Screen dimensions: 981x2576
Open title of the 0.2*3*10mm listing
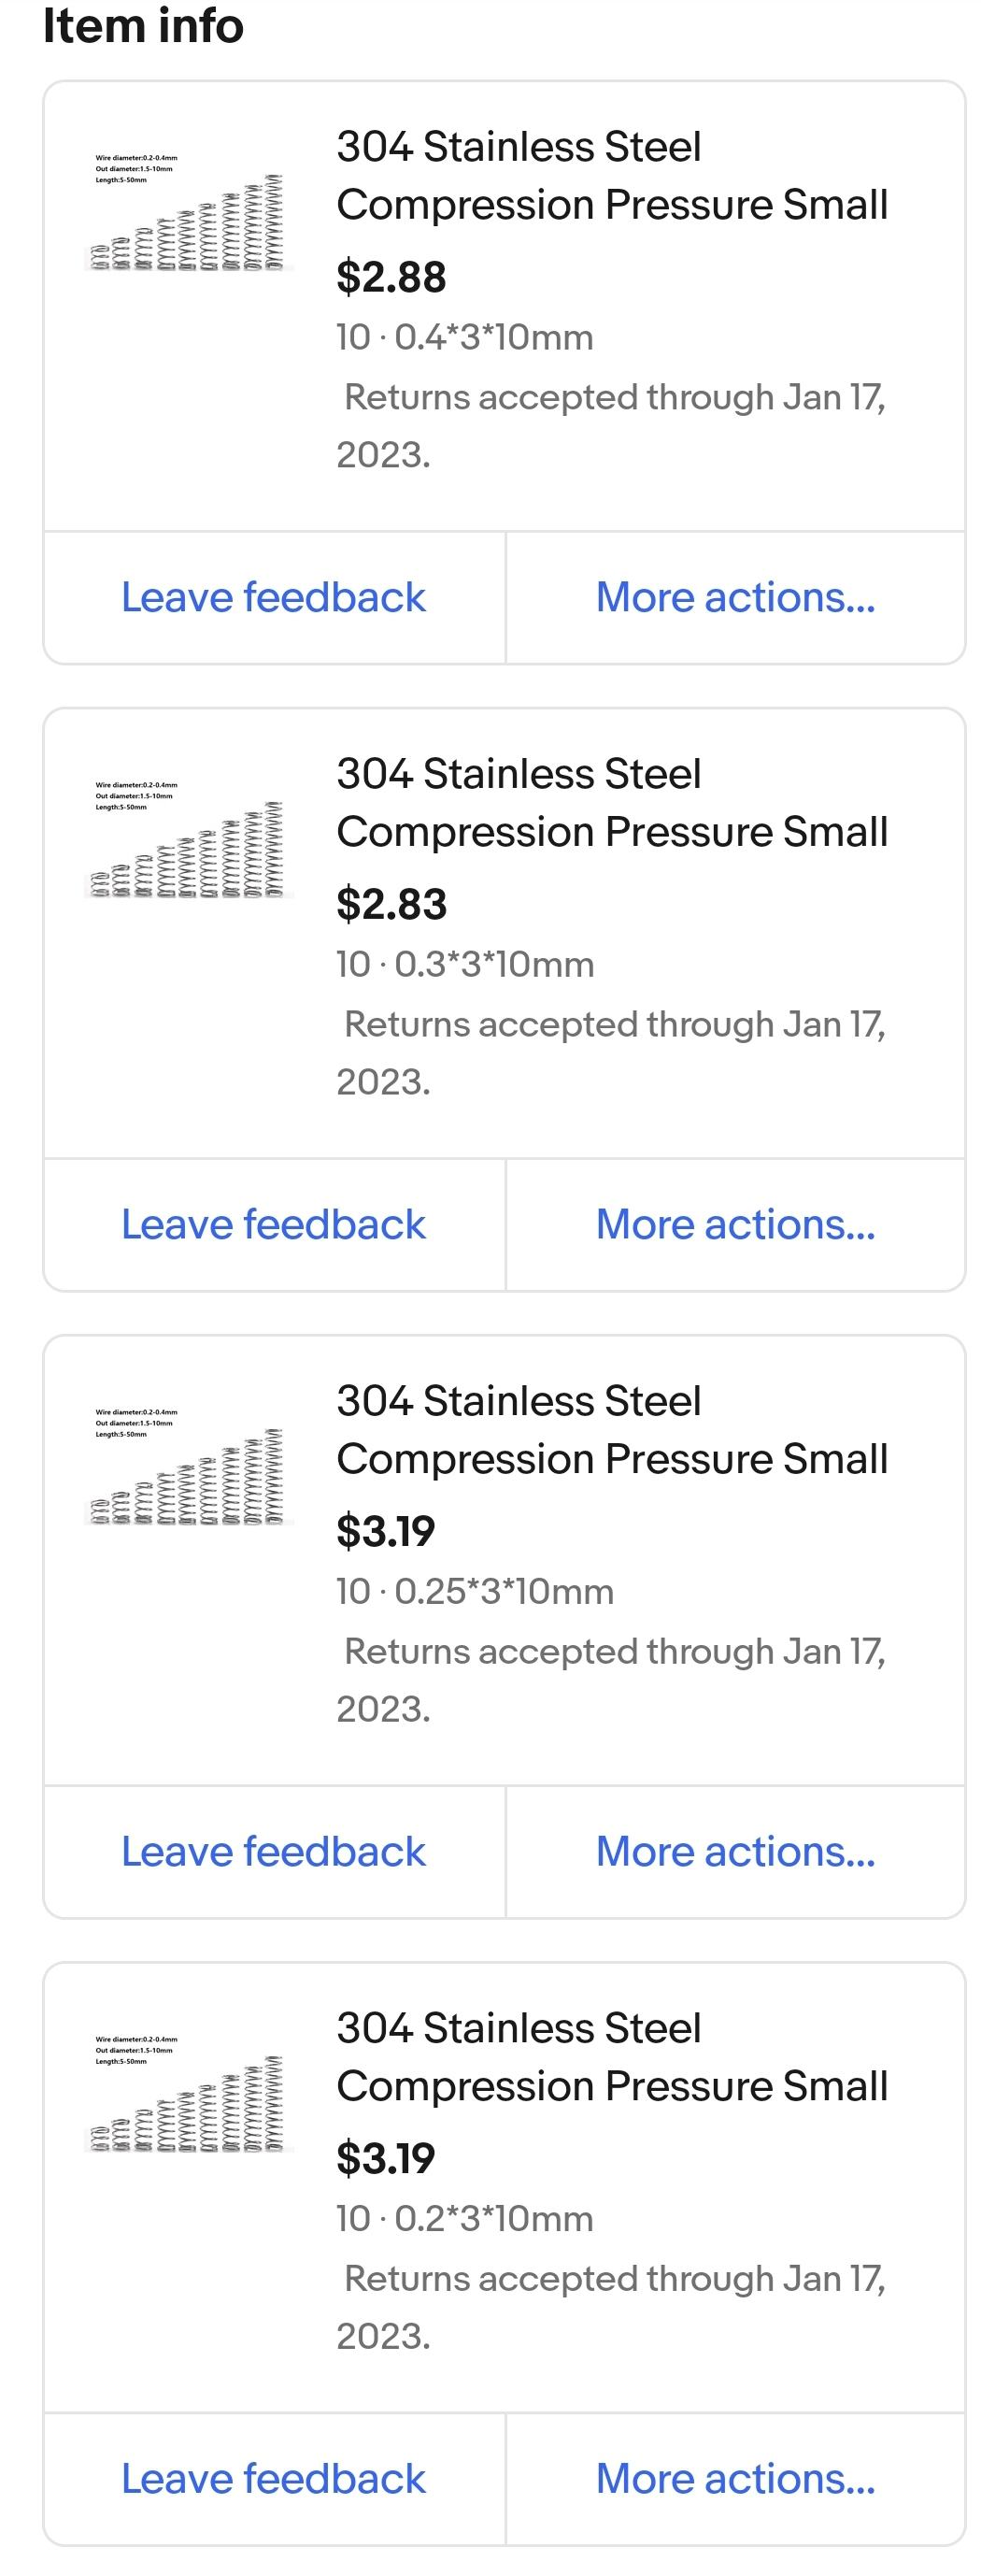coord(612,2057)
